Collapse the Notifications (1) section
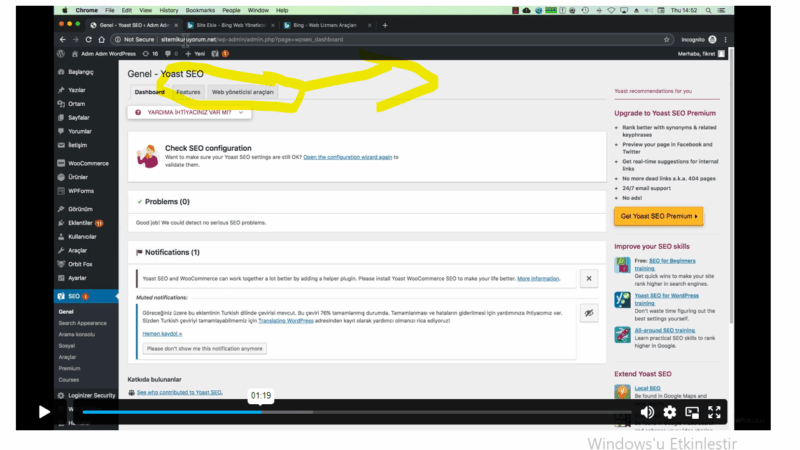The height and width of the screenshot is (450, 800). tap(139, 252)
